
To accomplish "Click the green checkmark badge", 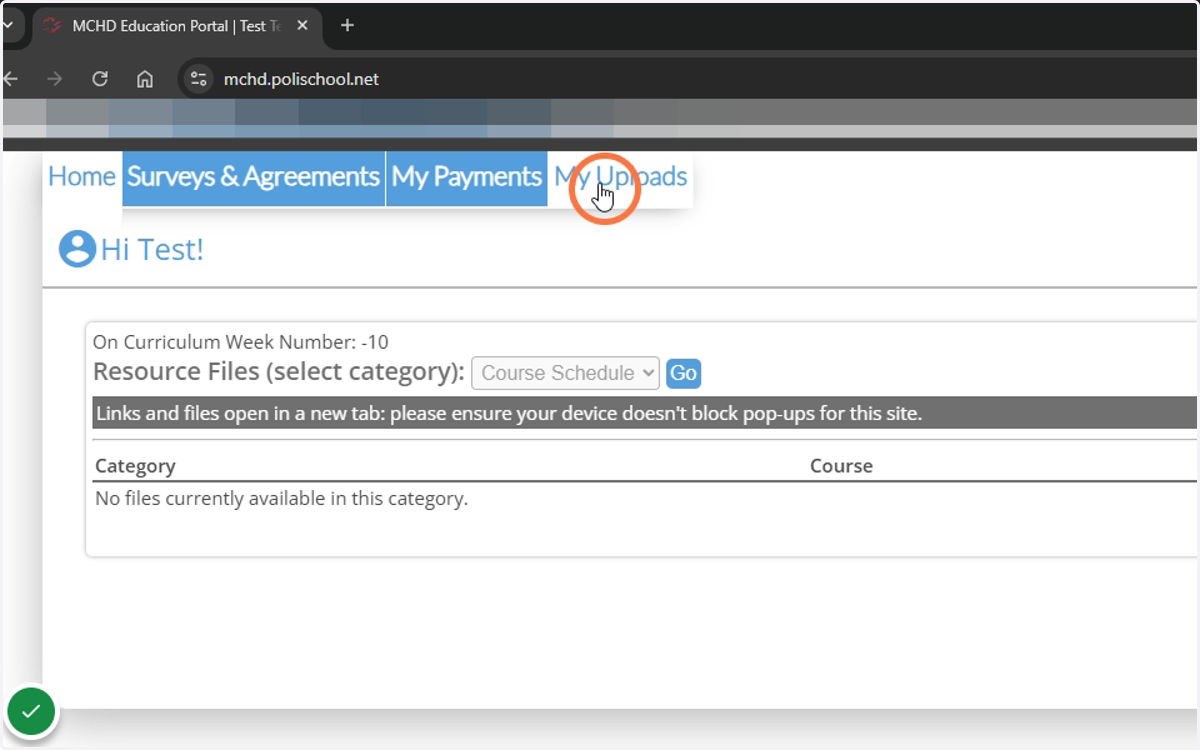I will tap(32, 712).
